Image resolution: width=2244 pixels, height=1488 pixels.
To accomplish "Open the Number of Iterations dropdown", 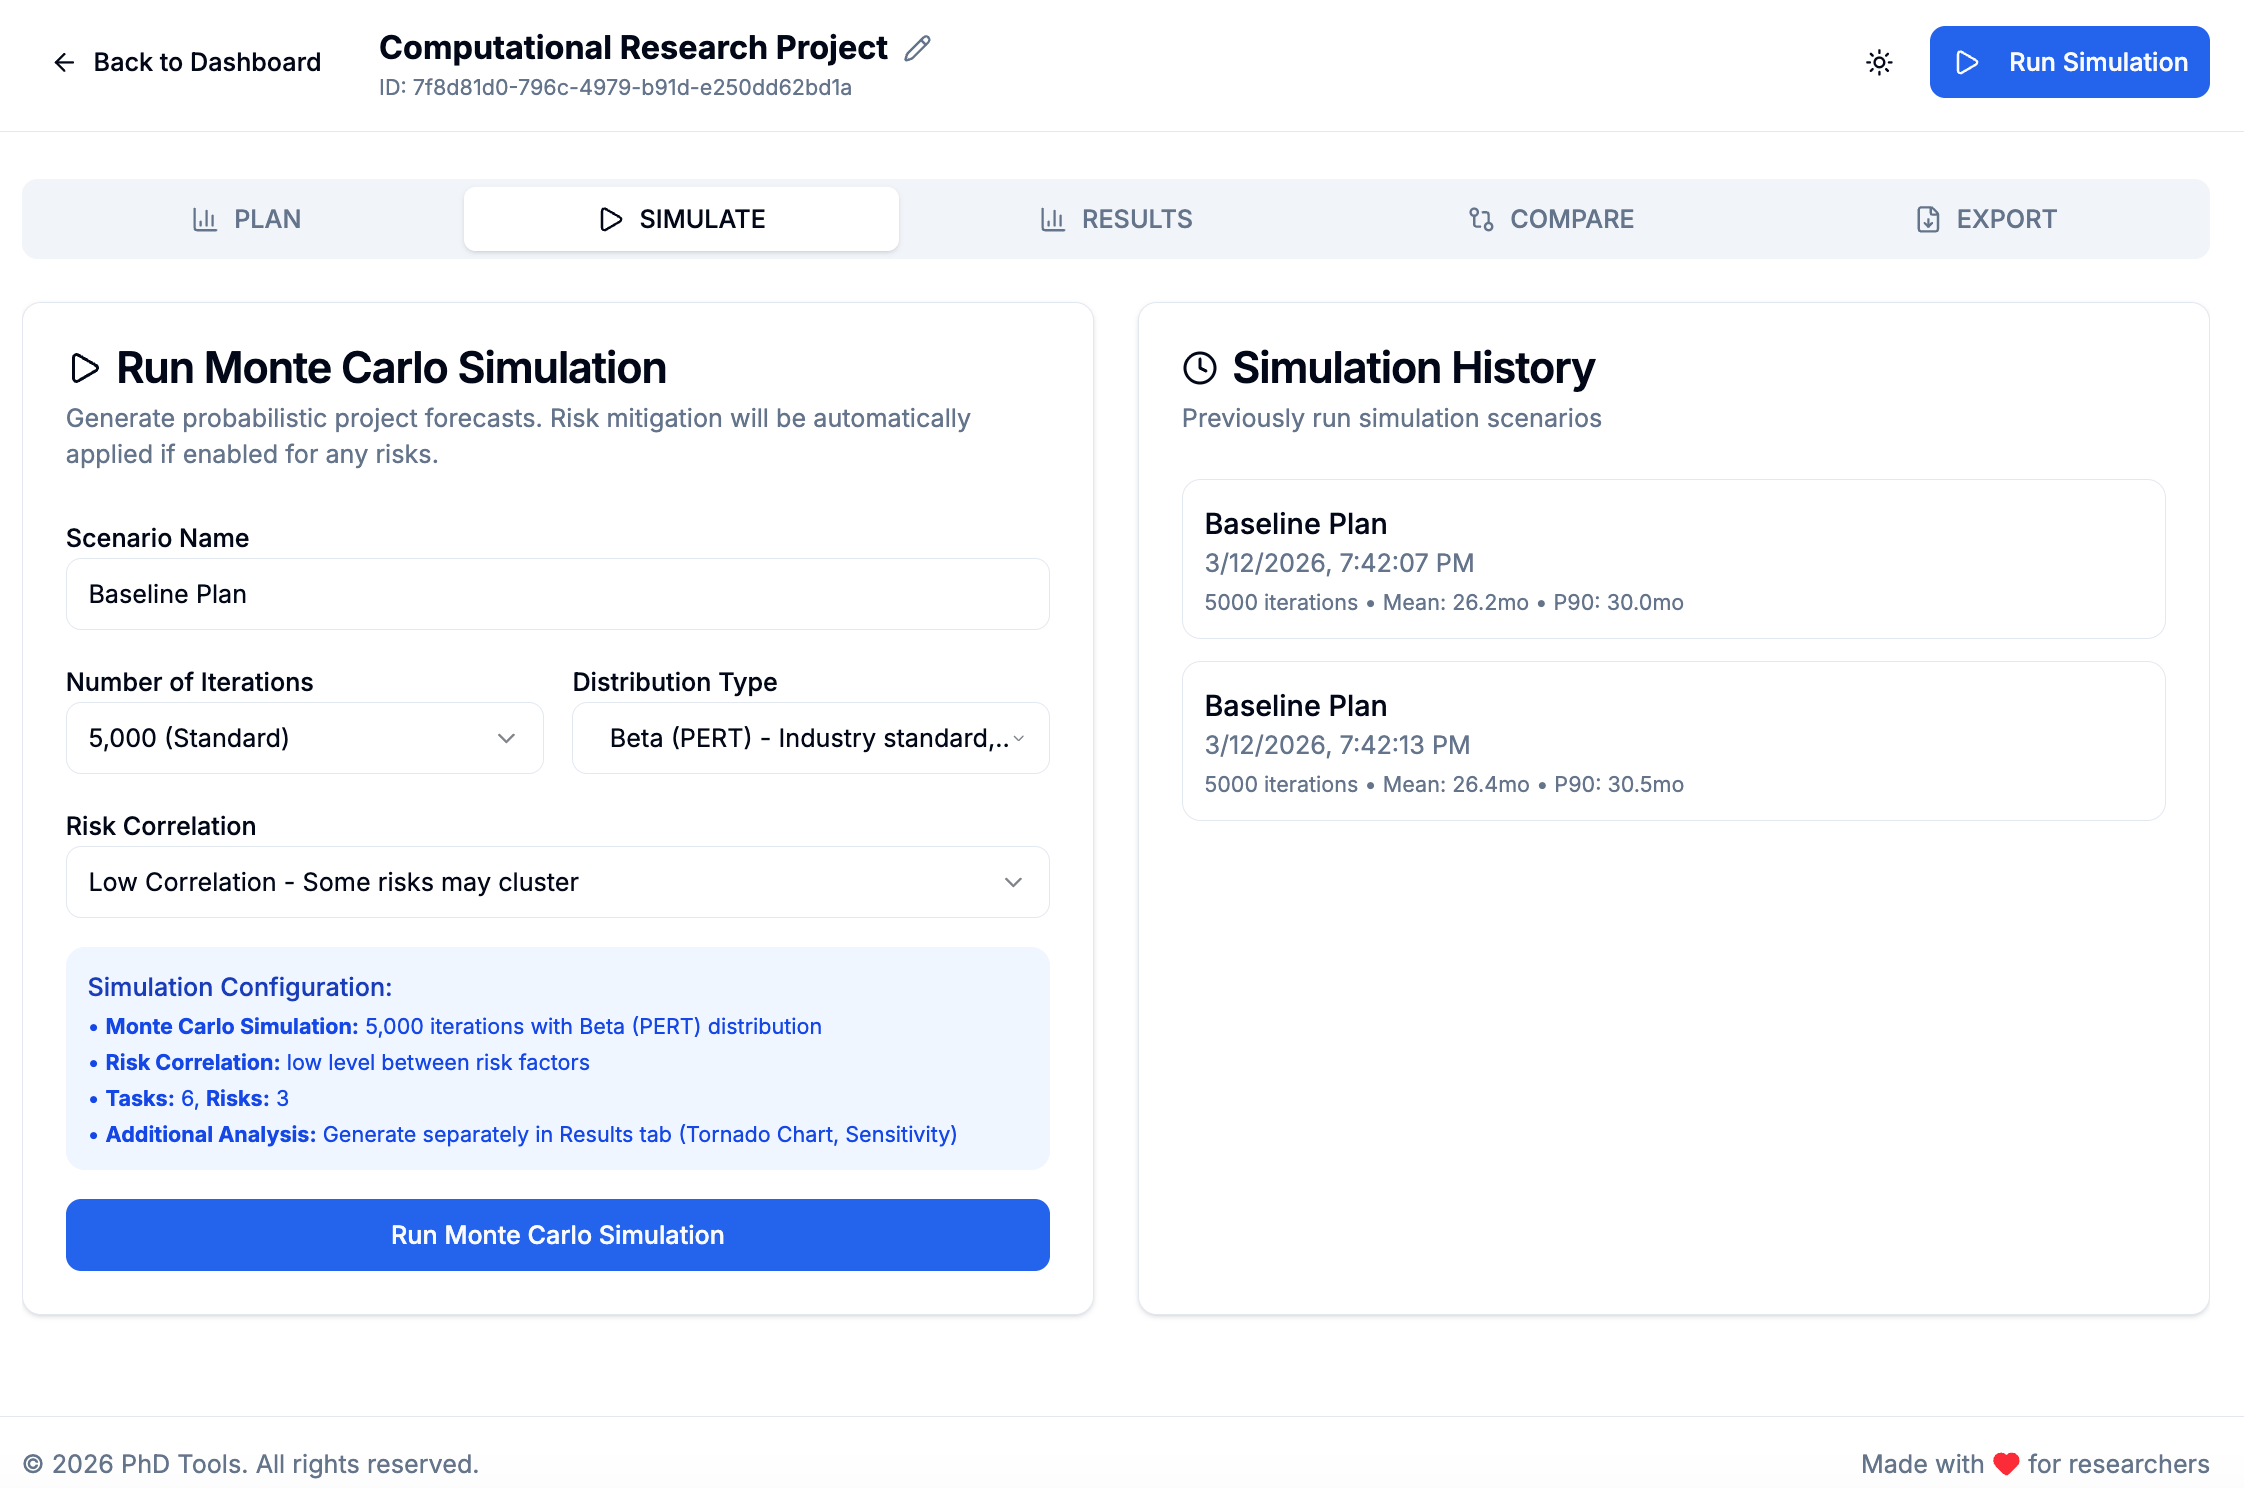I will tap(304, 738).
